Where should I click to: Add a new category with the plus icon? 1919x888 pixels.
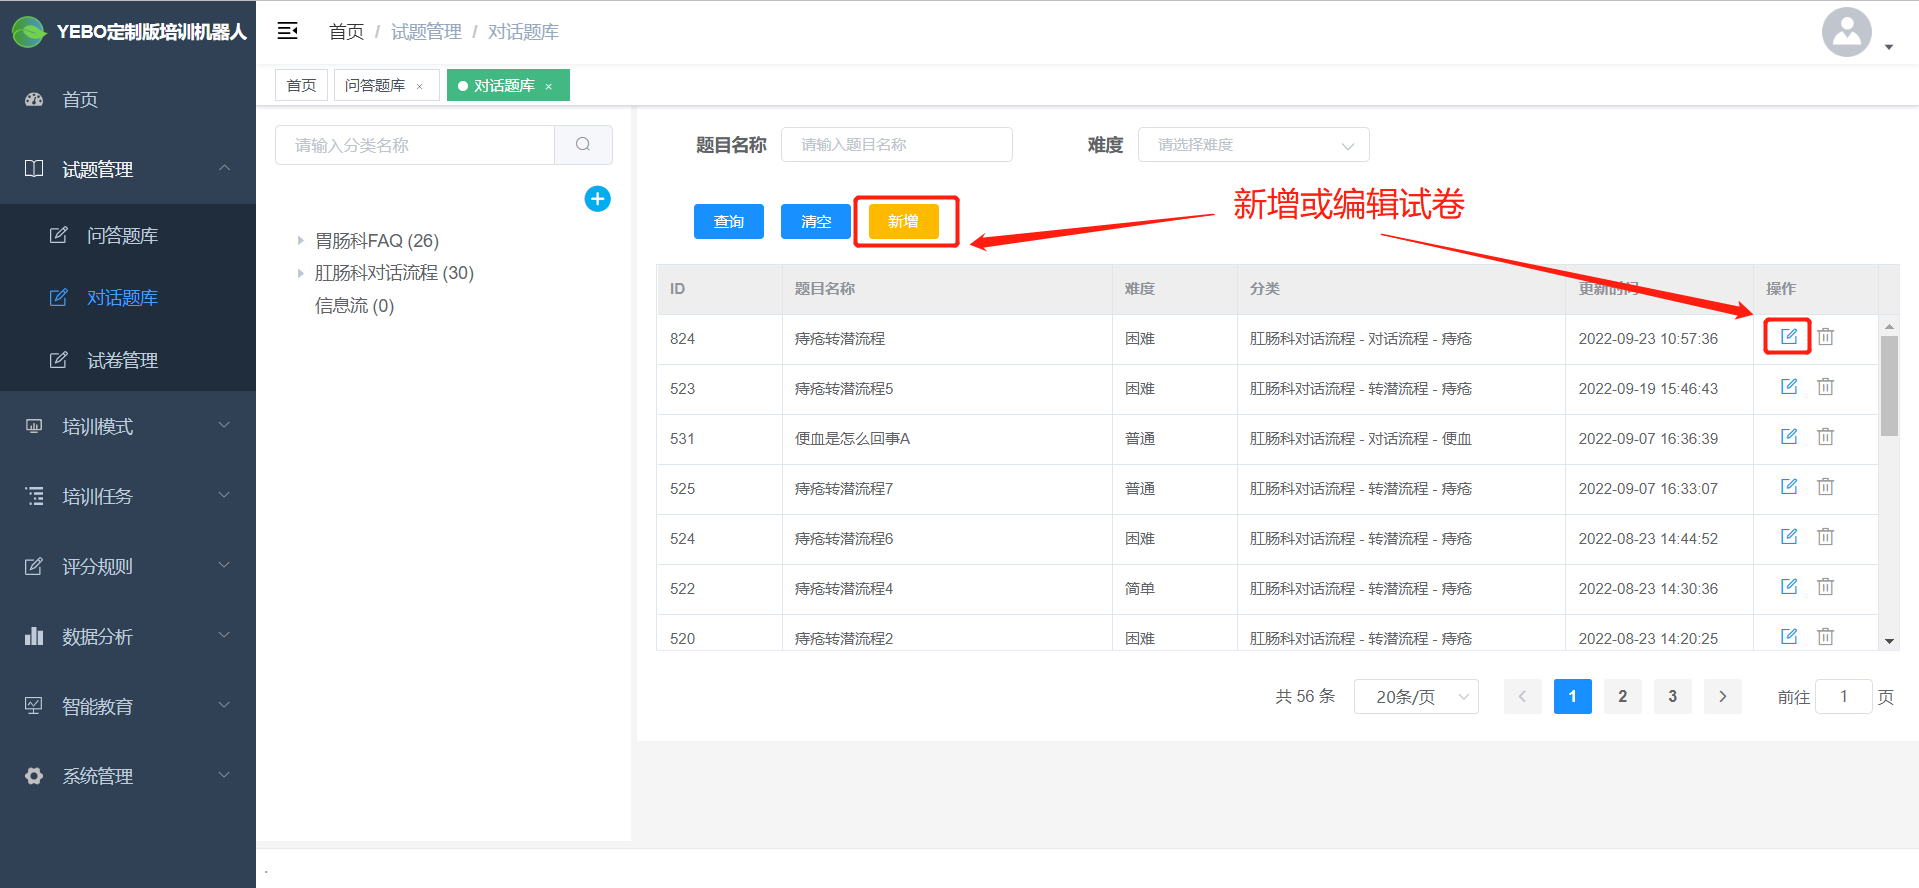(597, 199)
